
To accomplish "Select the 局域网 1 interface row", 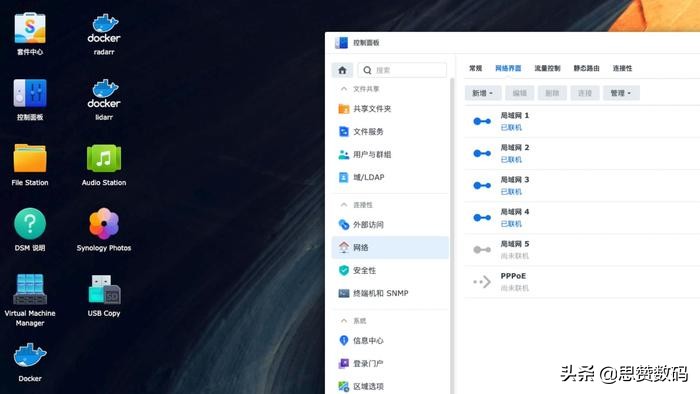I will [582, 121].
